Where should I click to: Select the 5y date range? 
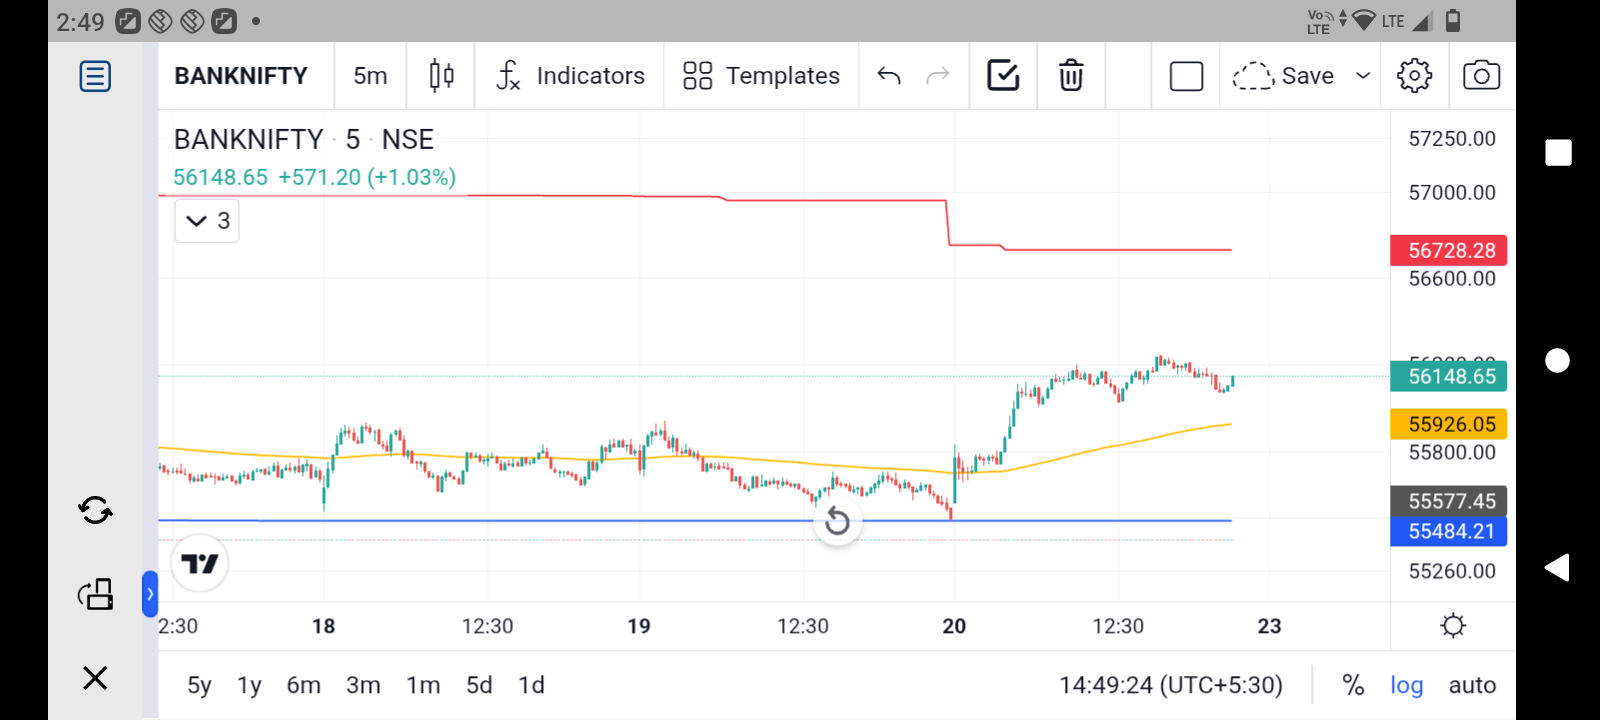tap(199, 685)
